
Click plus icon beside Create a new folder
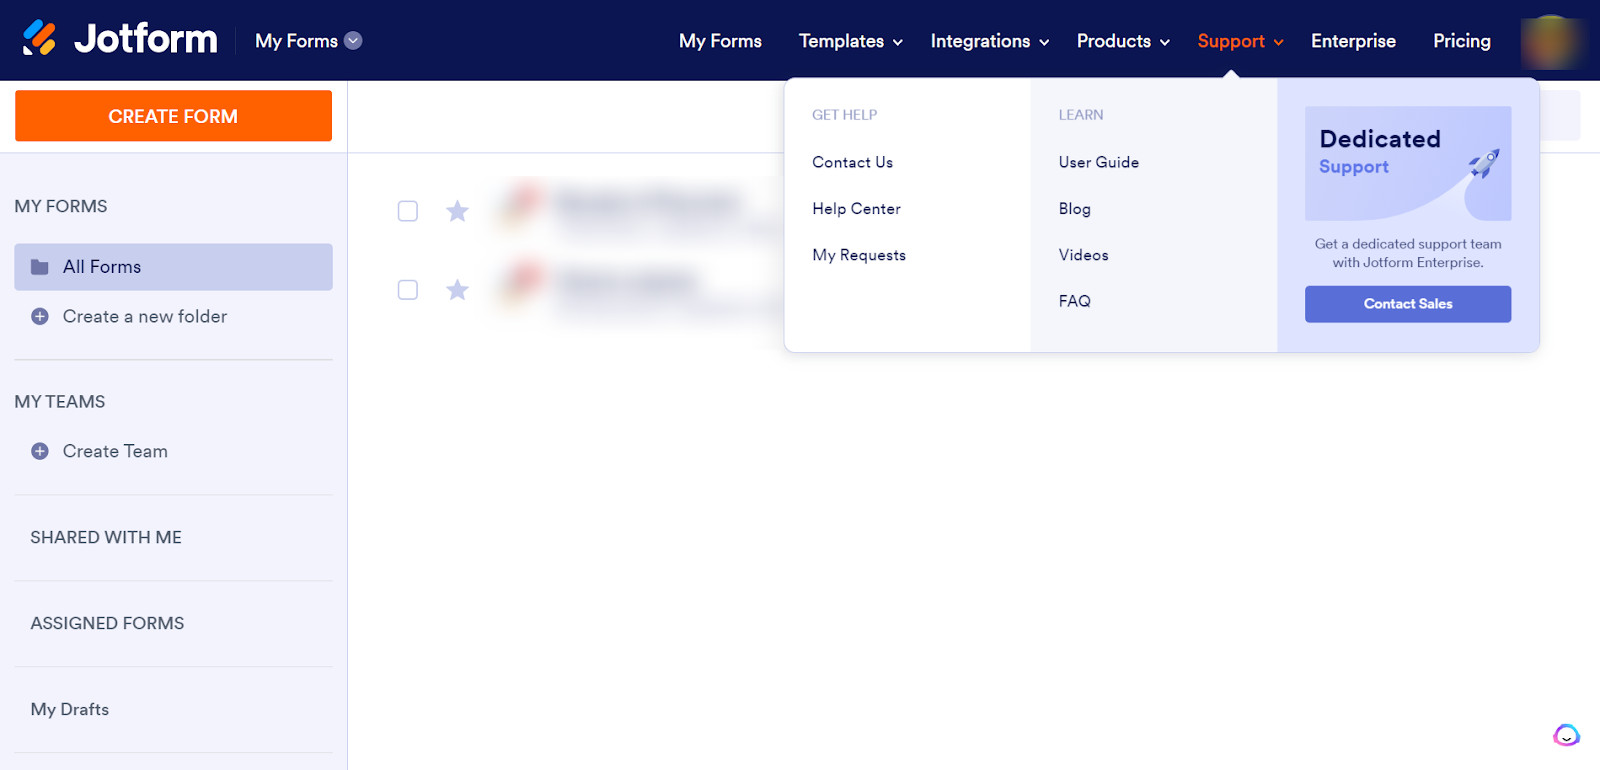tap(40, 317)
